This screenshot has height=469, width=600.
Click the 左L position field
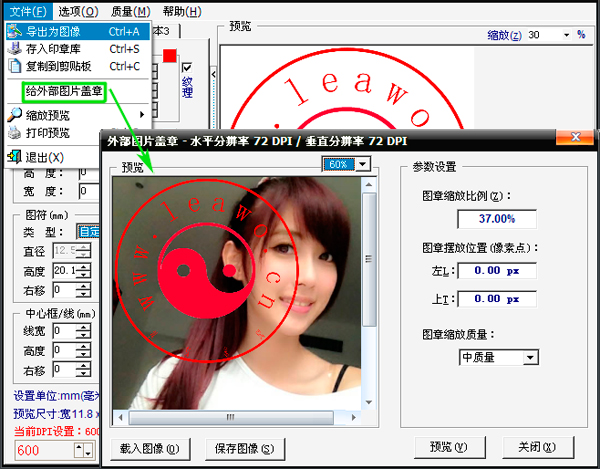497,271
